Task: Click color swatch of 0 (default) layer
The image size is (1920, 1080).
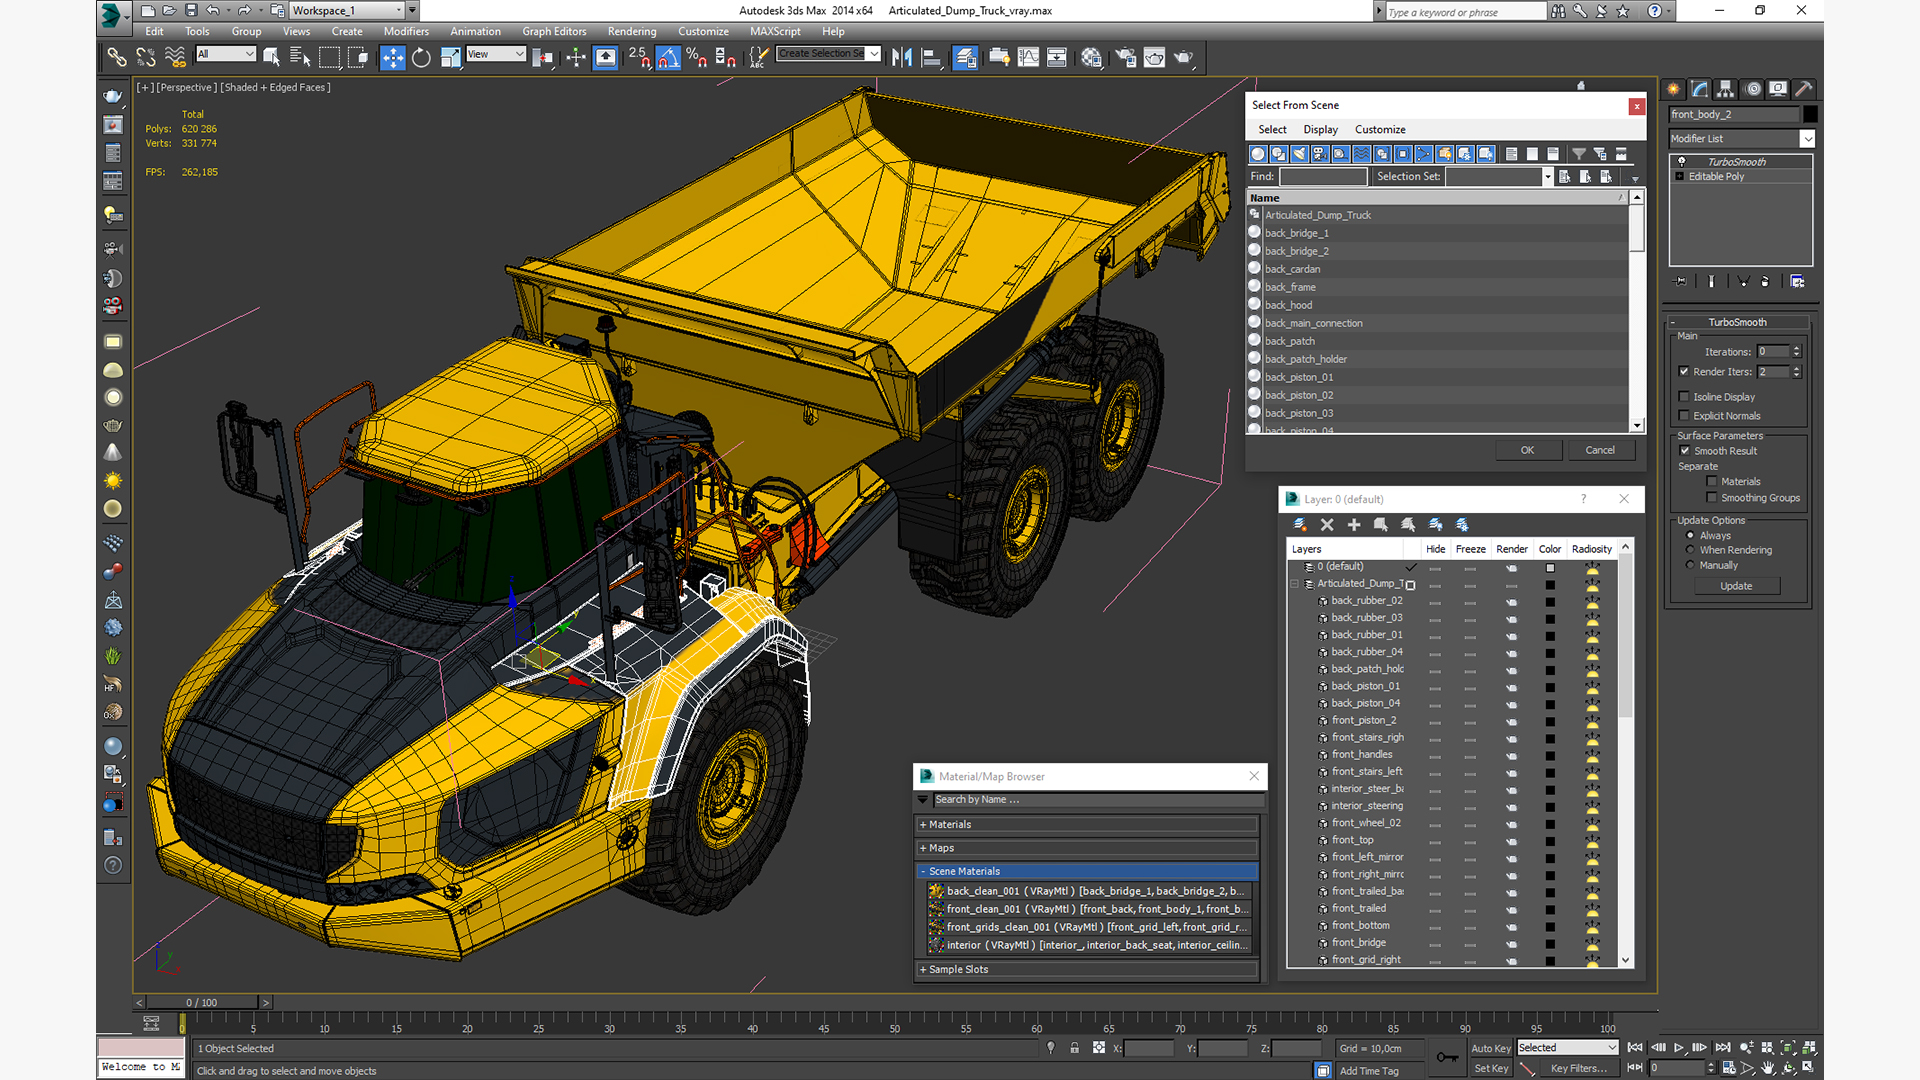Action: 1550,568
